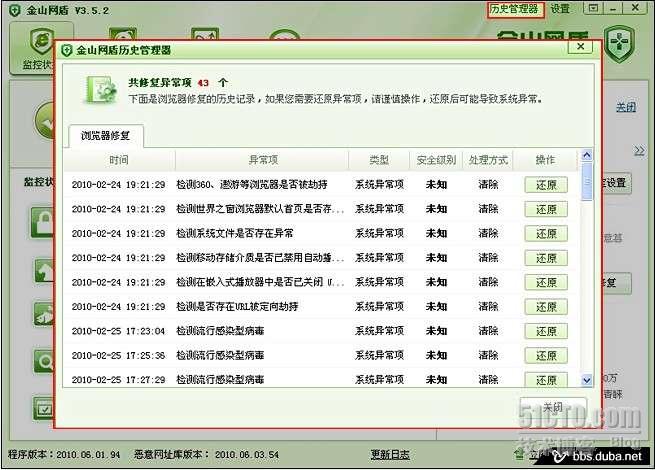Sort by the 时间 column header

[119, 160]
